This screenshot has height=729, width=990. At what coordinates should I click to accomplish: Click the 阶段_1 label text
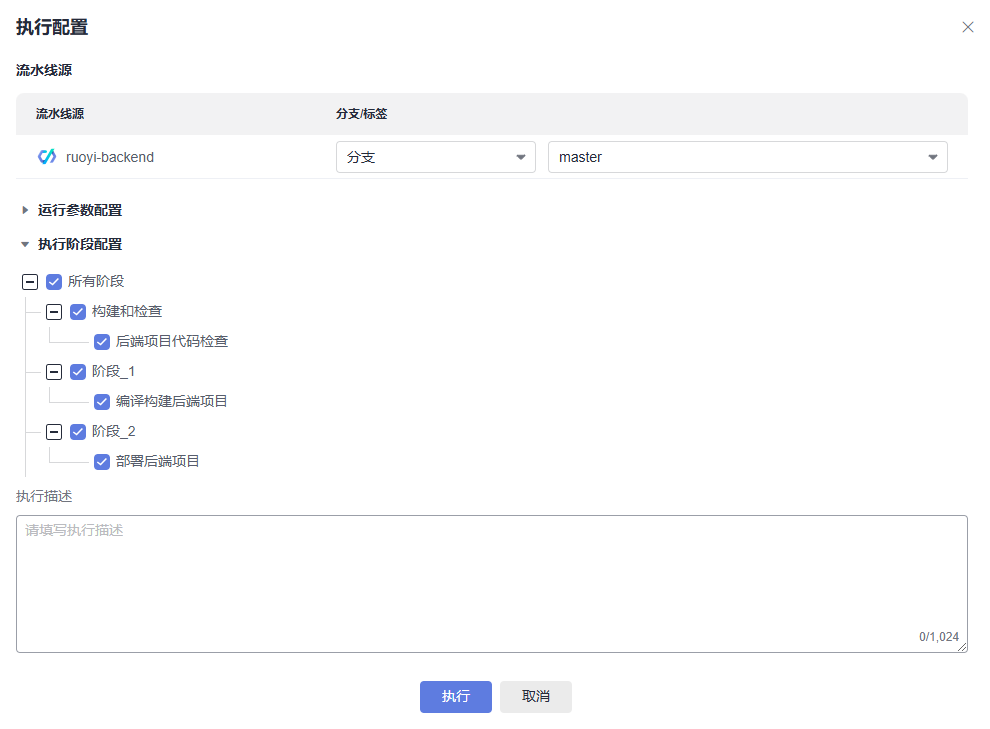click(x=113, y=372)
